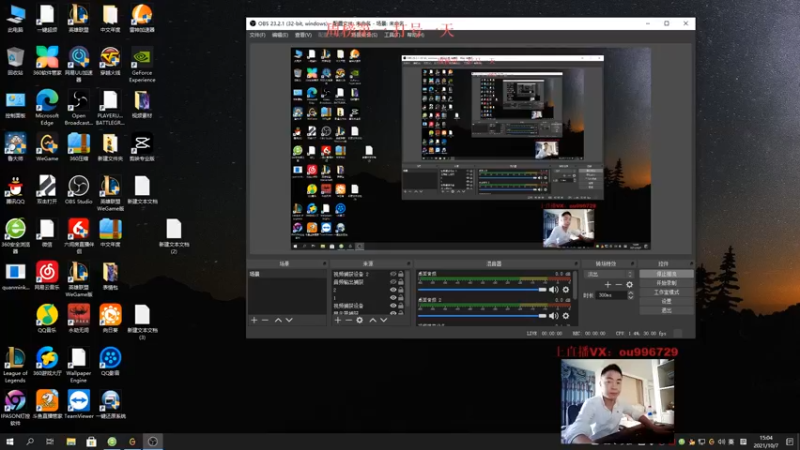Pop out the 转场特效 transitions dock
This screenshot has height=450, width=800.
632,264
